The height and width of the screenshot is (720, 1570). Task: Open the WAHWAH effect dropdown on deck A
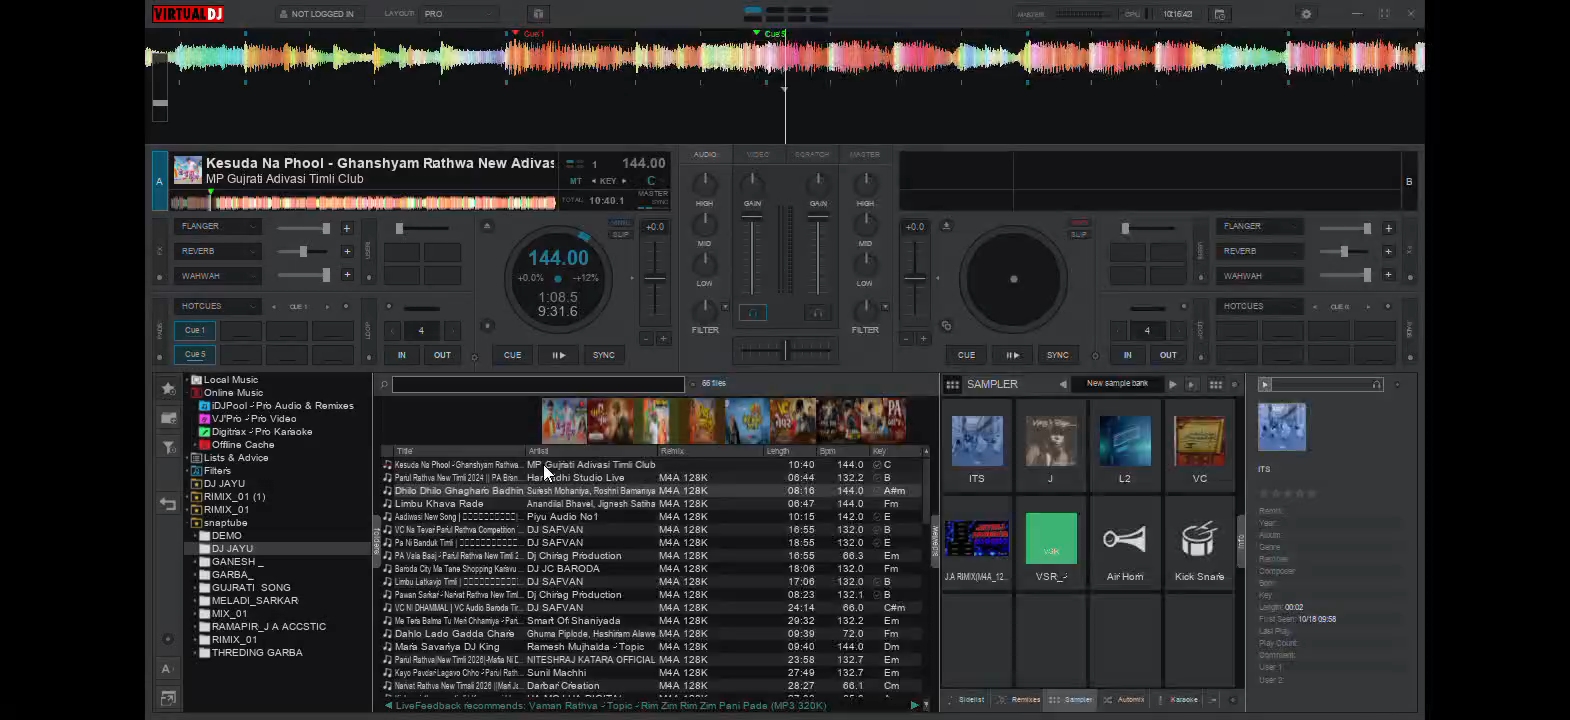tap(218, 276)
